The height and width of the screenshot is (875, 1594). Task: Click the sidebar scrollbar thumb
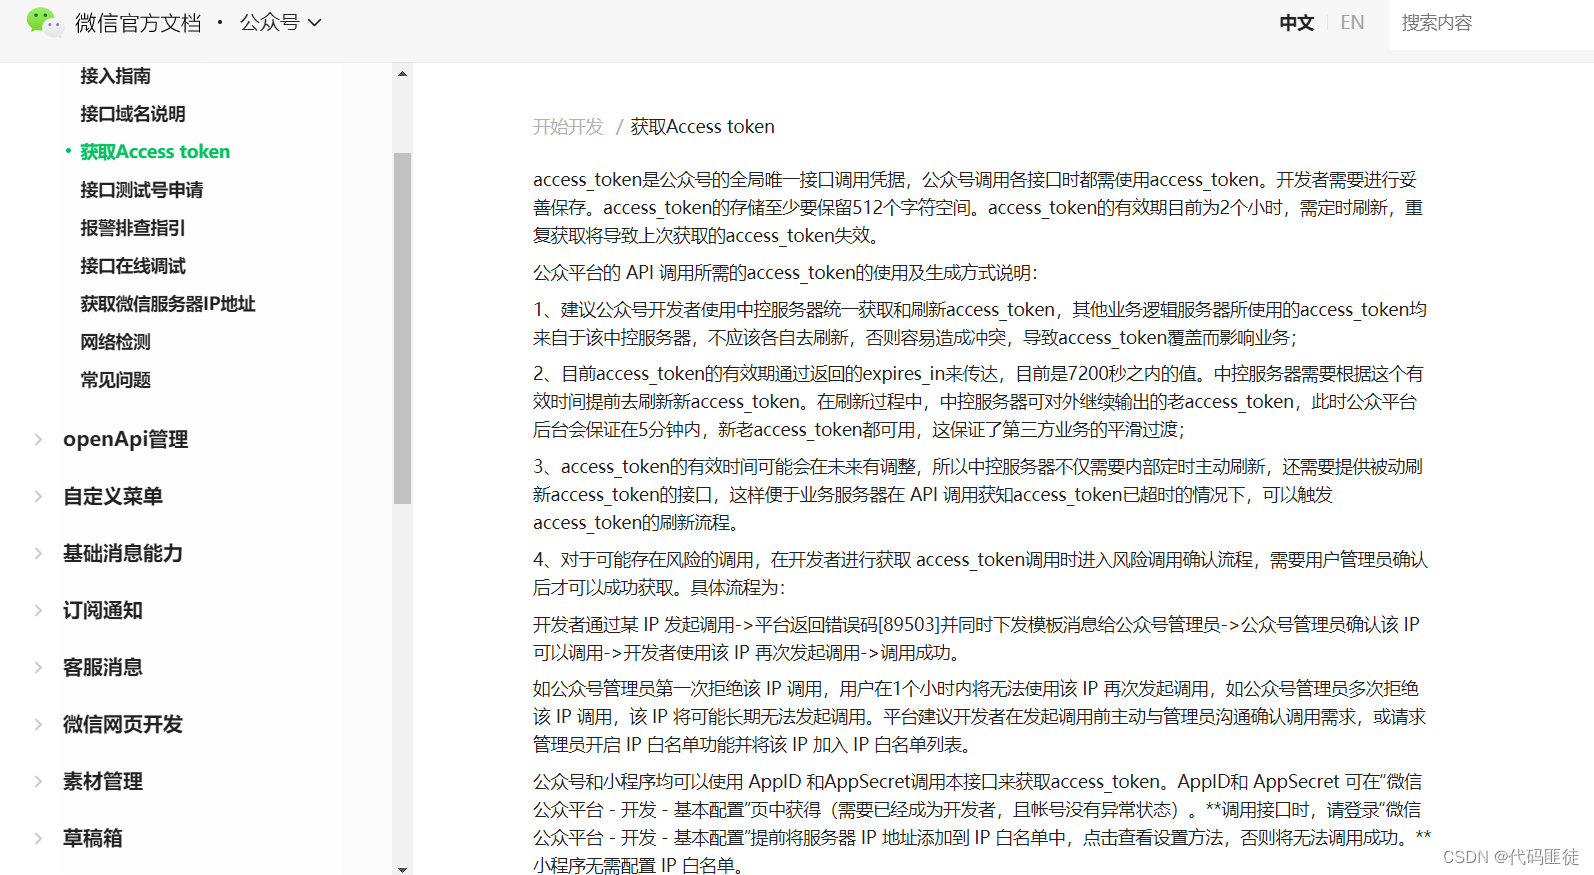(402, 328)
